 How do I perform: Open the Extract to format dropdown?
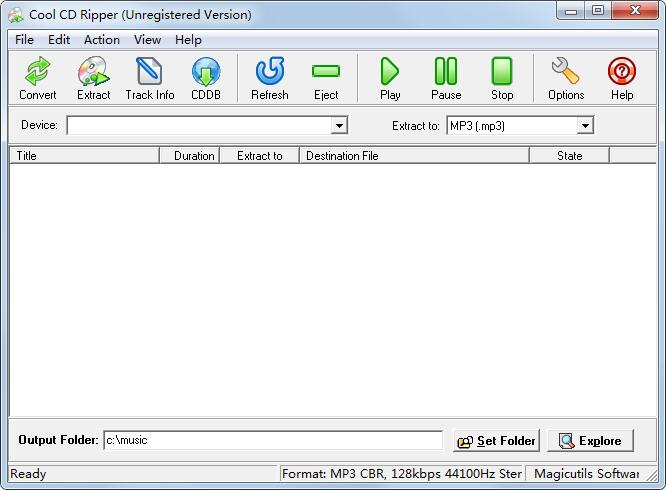pos(585,126)
